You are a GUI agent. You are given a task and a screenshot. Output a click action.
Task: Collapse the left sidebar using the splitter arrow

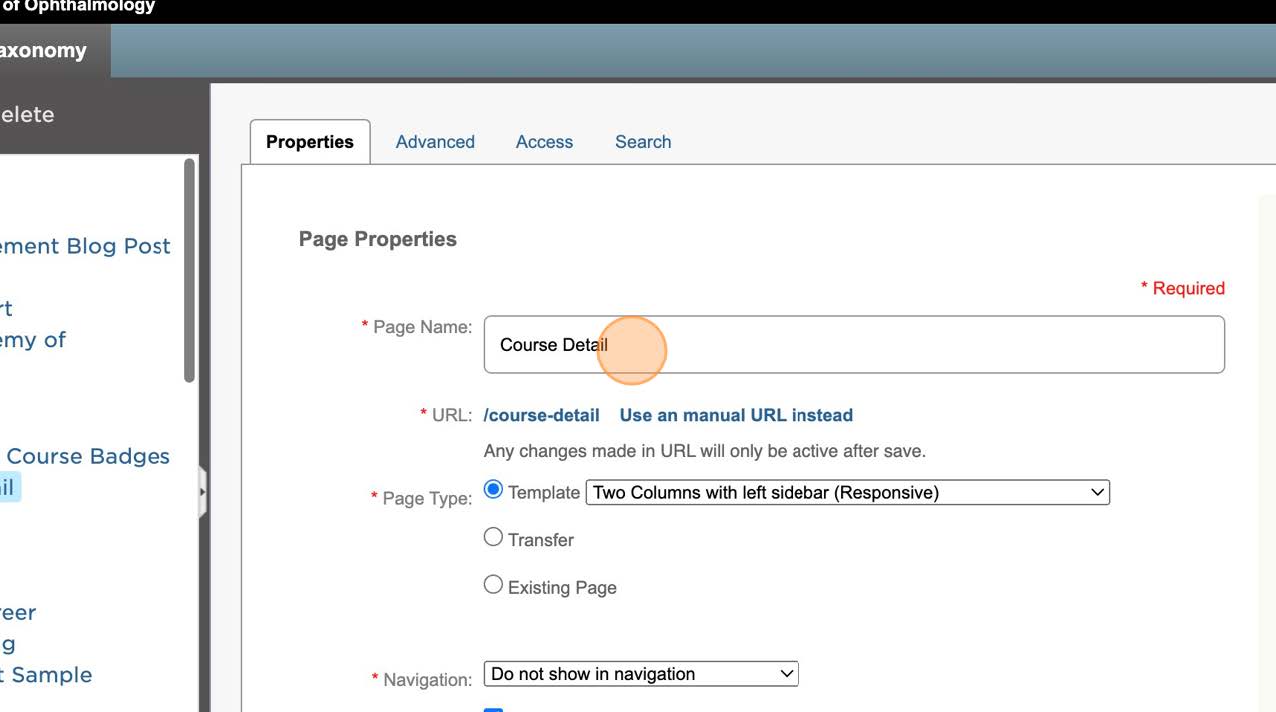(203, 492)
